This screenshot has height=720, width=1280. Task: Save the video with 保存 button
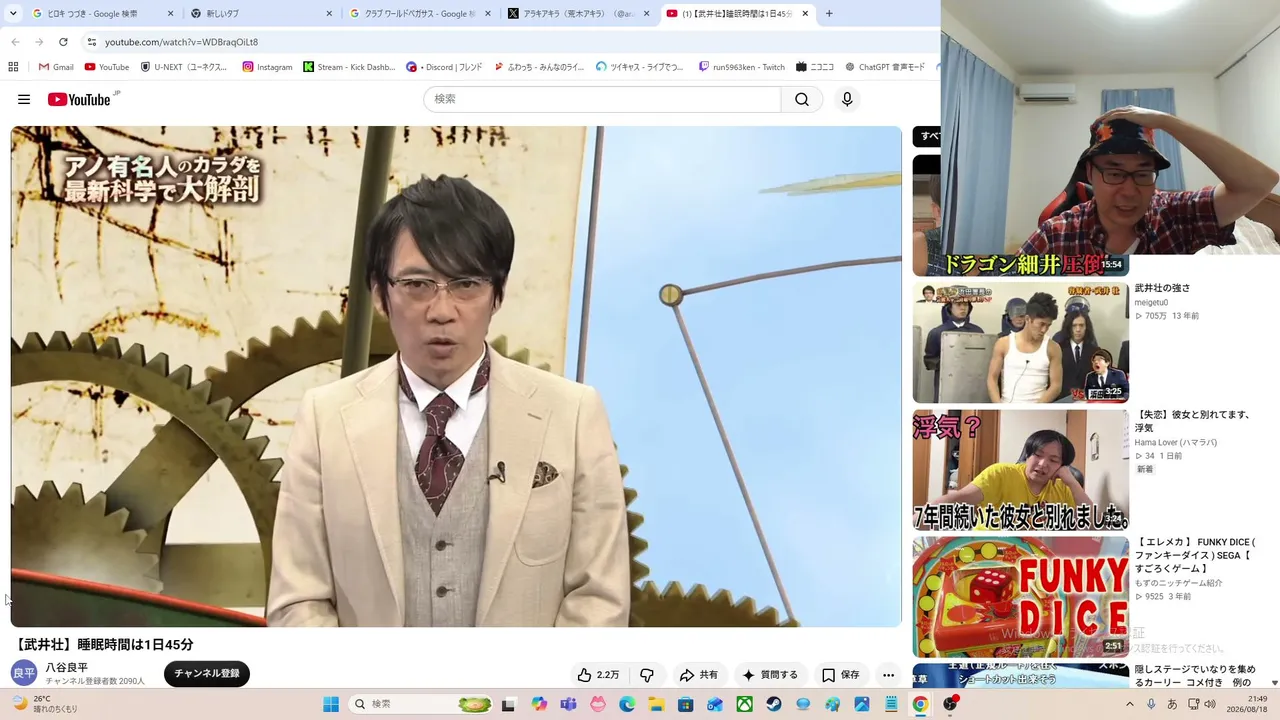pyautogui.click(x=840, y=675)
